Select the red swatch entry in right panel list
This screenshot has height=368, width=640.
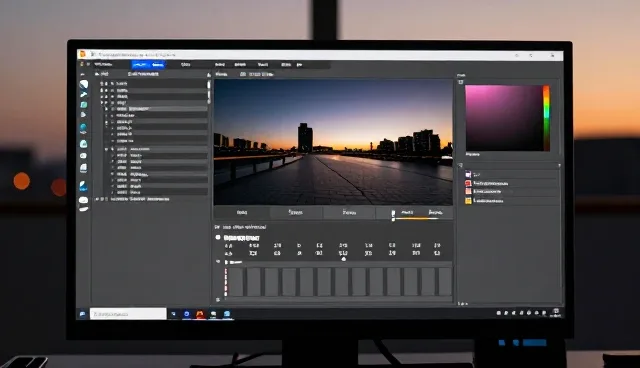pyautogui.click(x=512, y=183)
